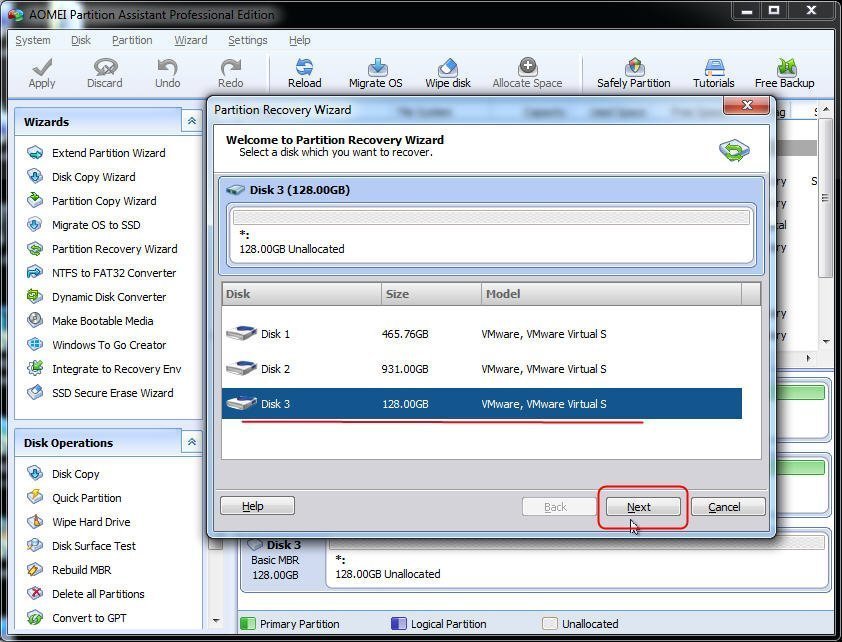Screen dimensions: 842x642
Task: Open the Help menu
Action: 300,40
